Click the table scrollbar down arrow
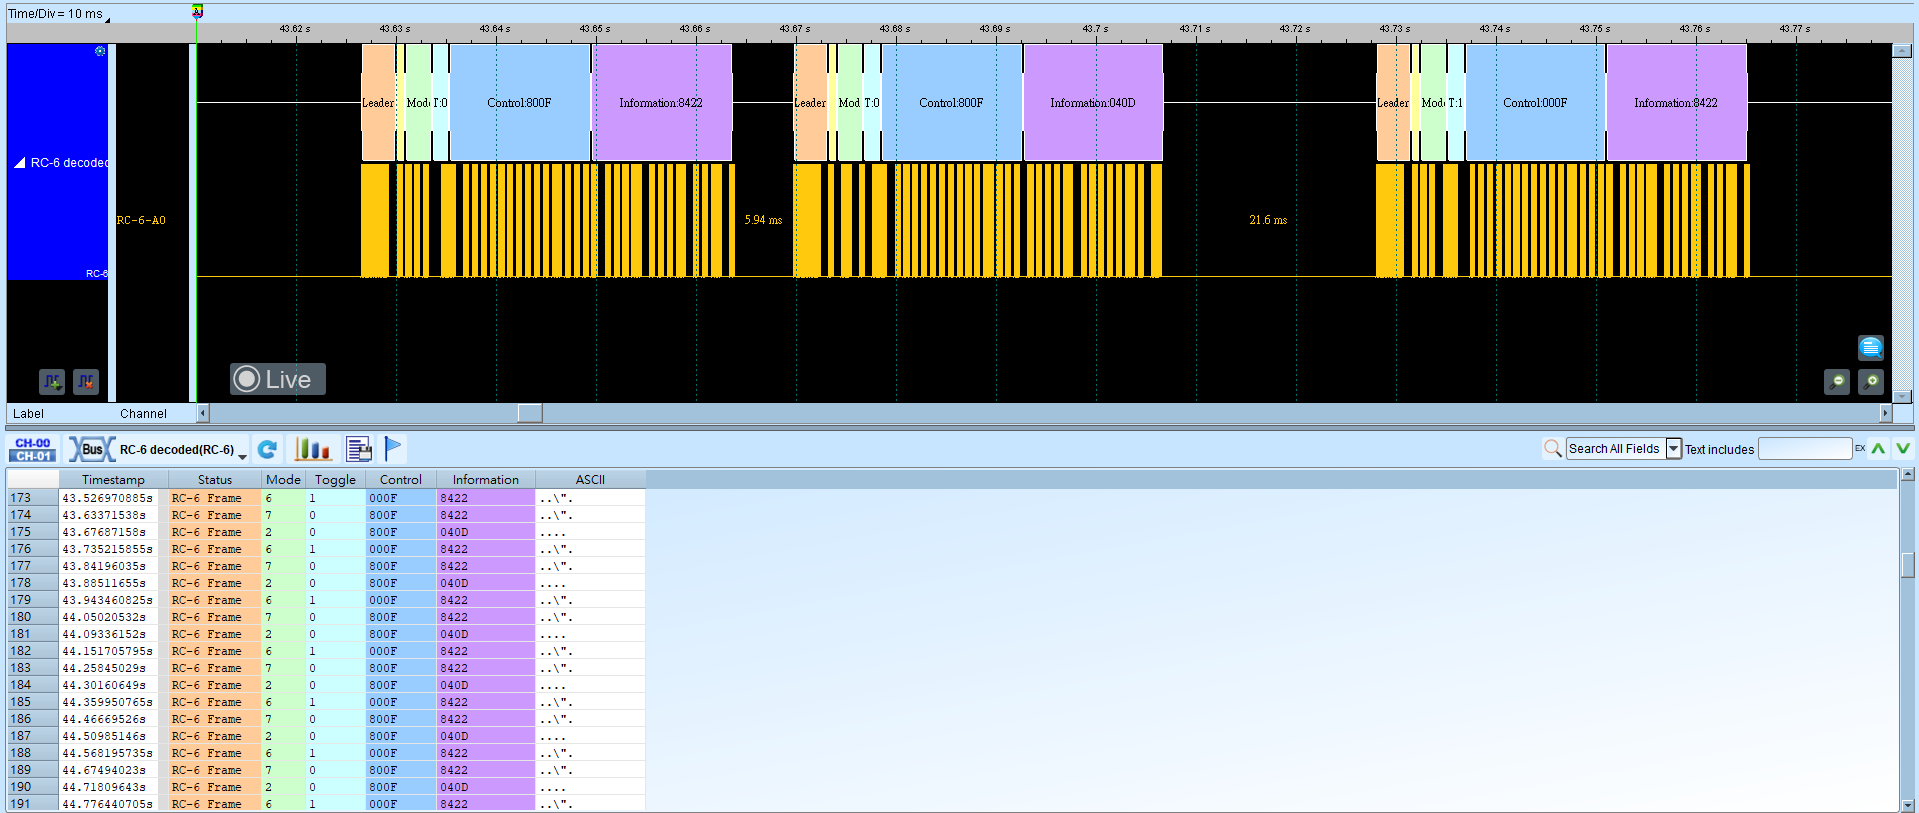Screen dimensions: 1919x813 [x=1908, y=805]
